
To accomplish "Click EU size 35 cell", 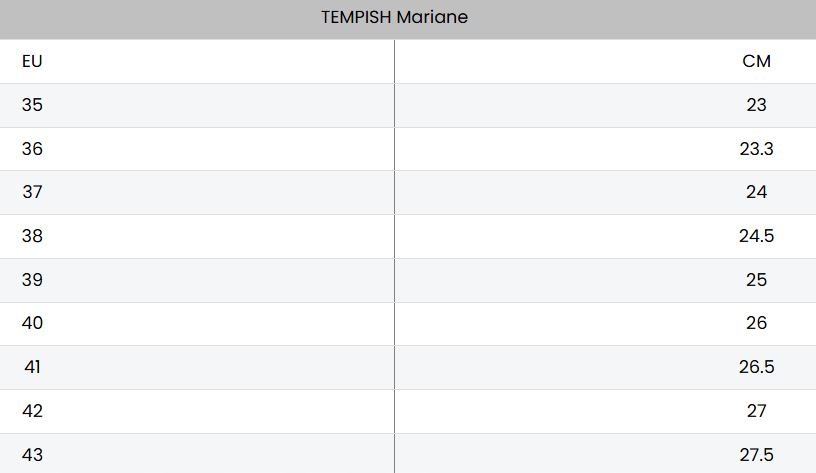I will [x=32, y=105].
